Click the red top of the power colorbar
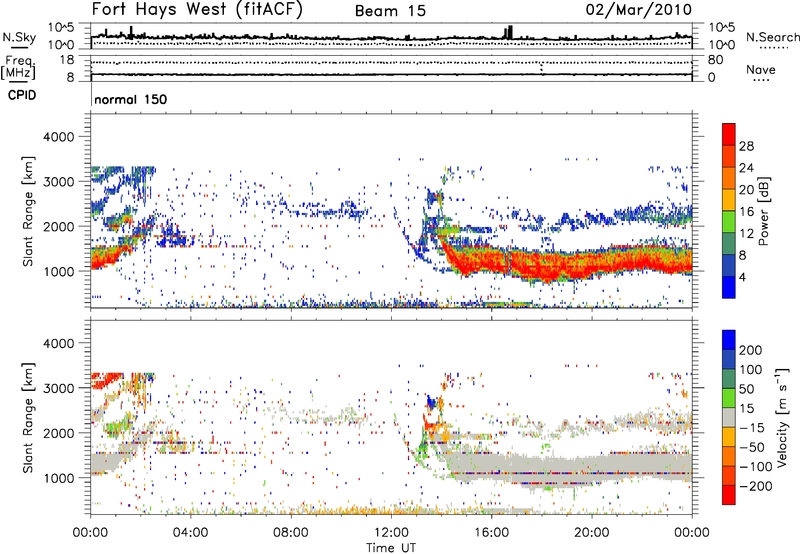This screenshot has width=800, height=554. coord(729,134)
